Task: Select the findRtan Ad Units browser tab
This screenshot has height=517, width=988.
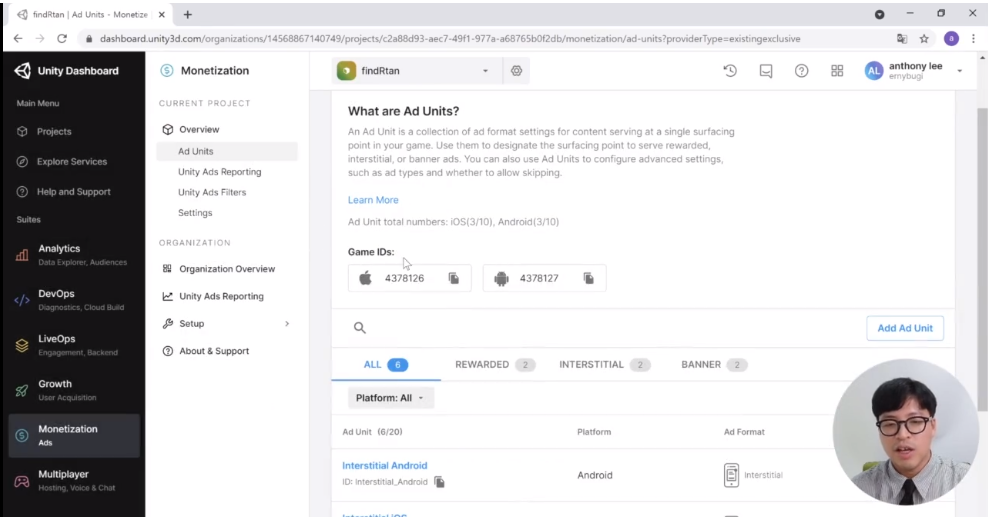Action: [88, 14]
